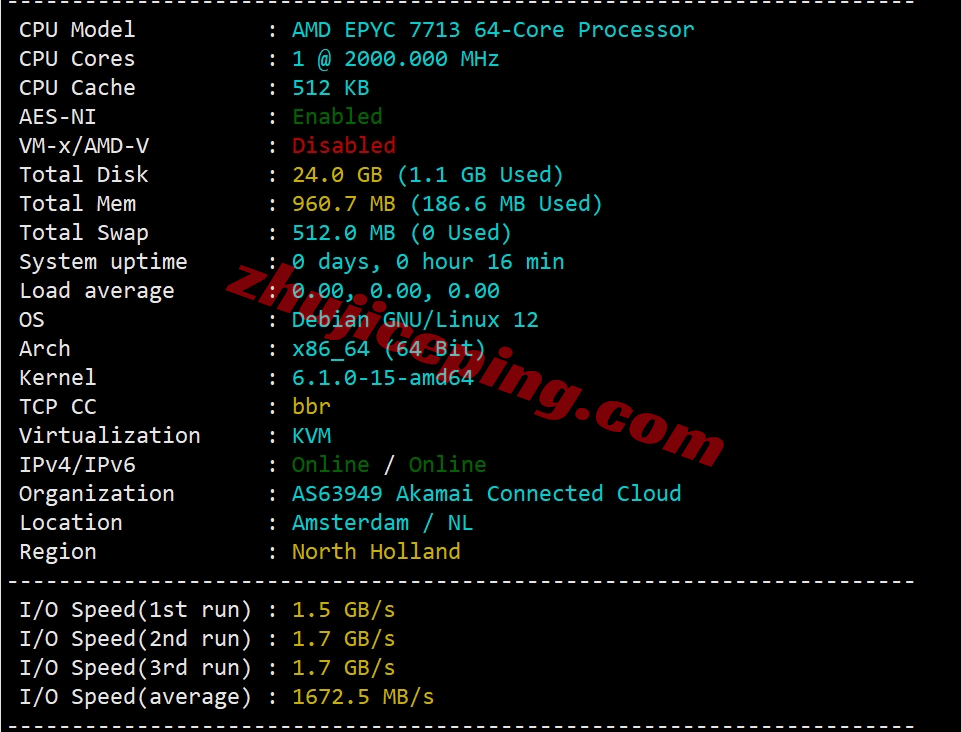
Task: Click the 512 KB cache value
Action: click(330, 88)
